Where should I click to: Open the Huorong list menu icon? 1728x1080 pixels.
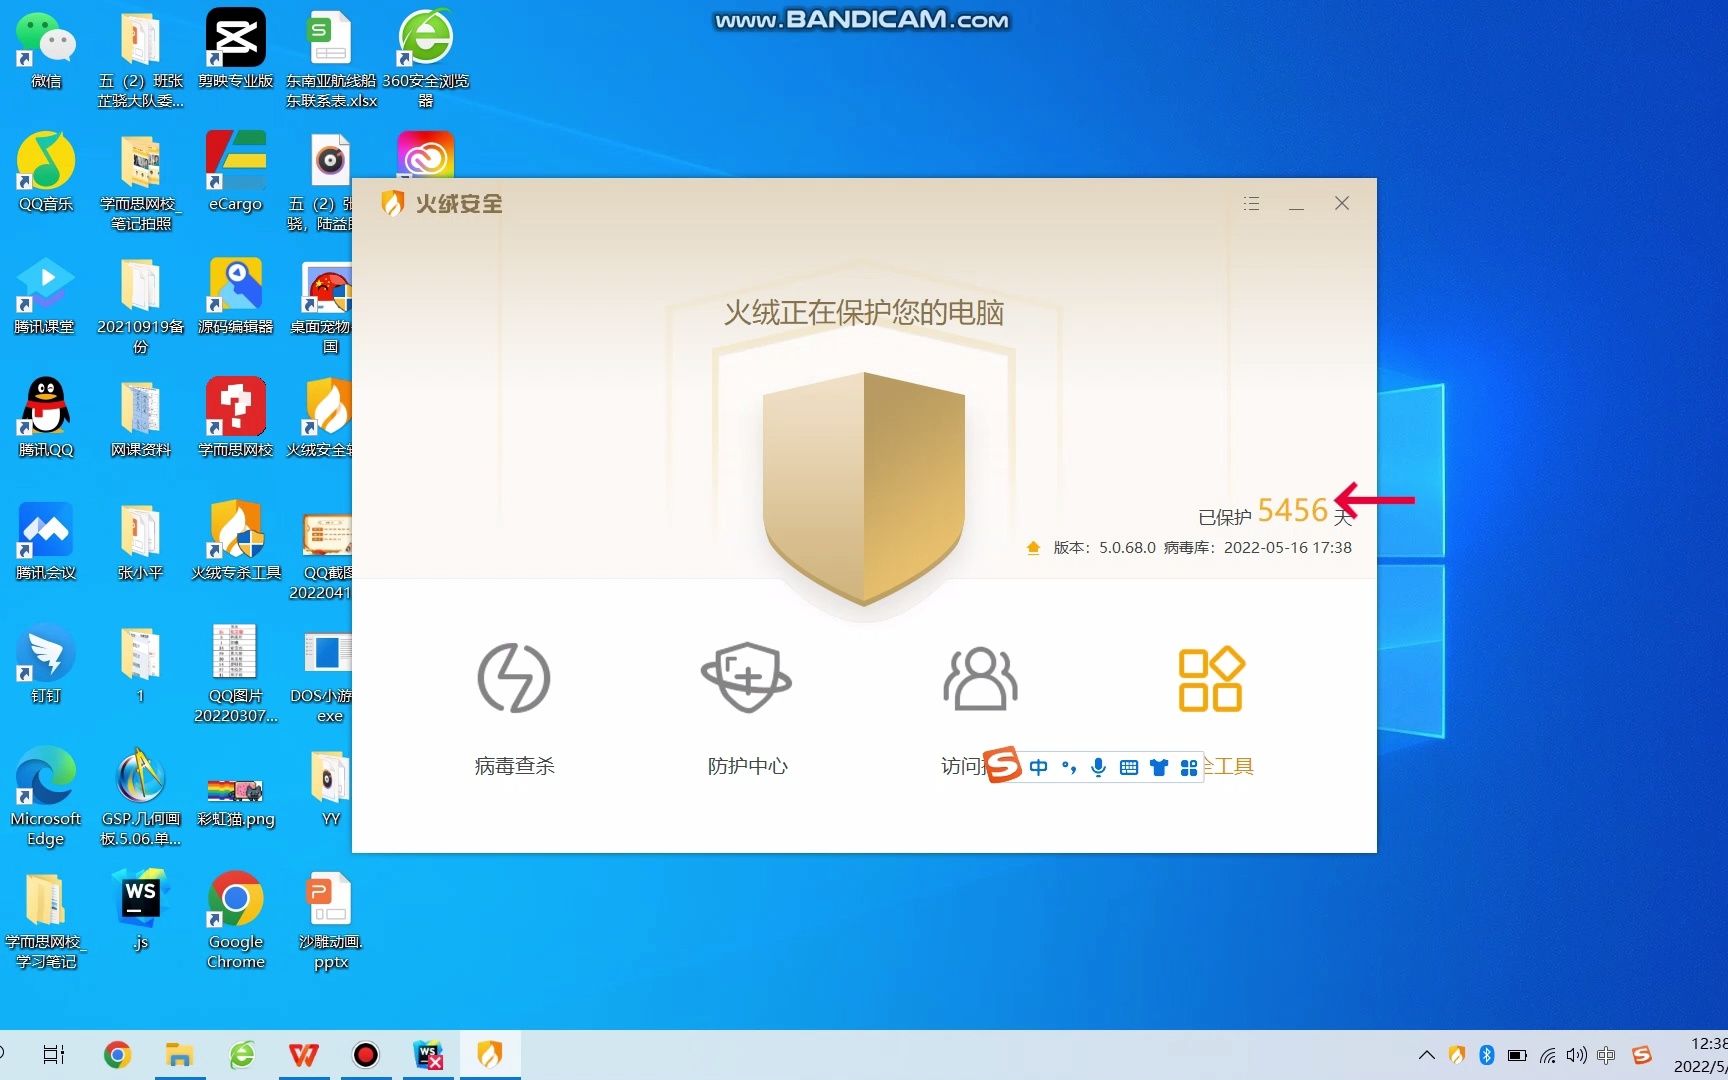pos(1251,203)
